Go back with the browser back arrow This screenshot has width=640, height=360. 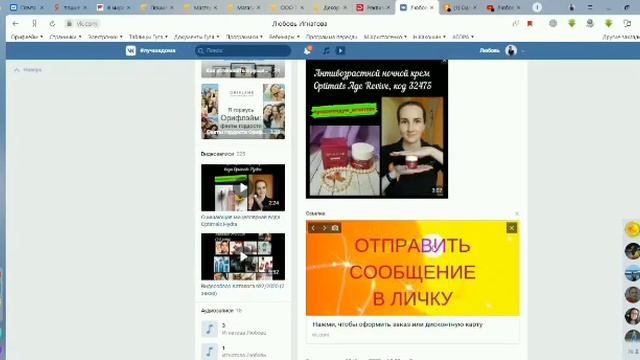pos(16,24)
